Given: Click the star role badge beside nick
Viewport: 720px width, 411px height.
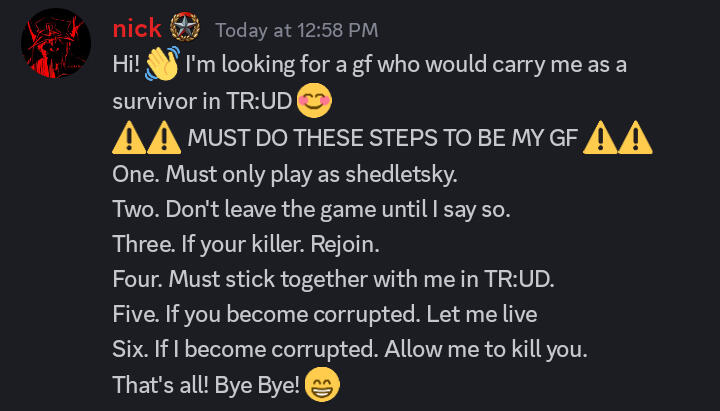Looking at the screenshot, I should click(185, 27).
